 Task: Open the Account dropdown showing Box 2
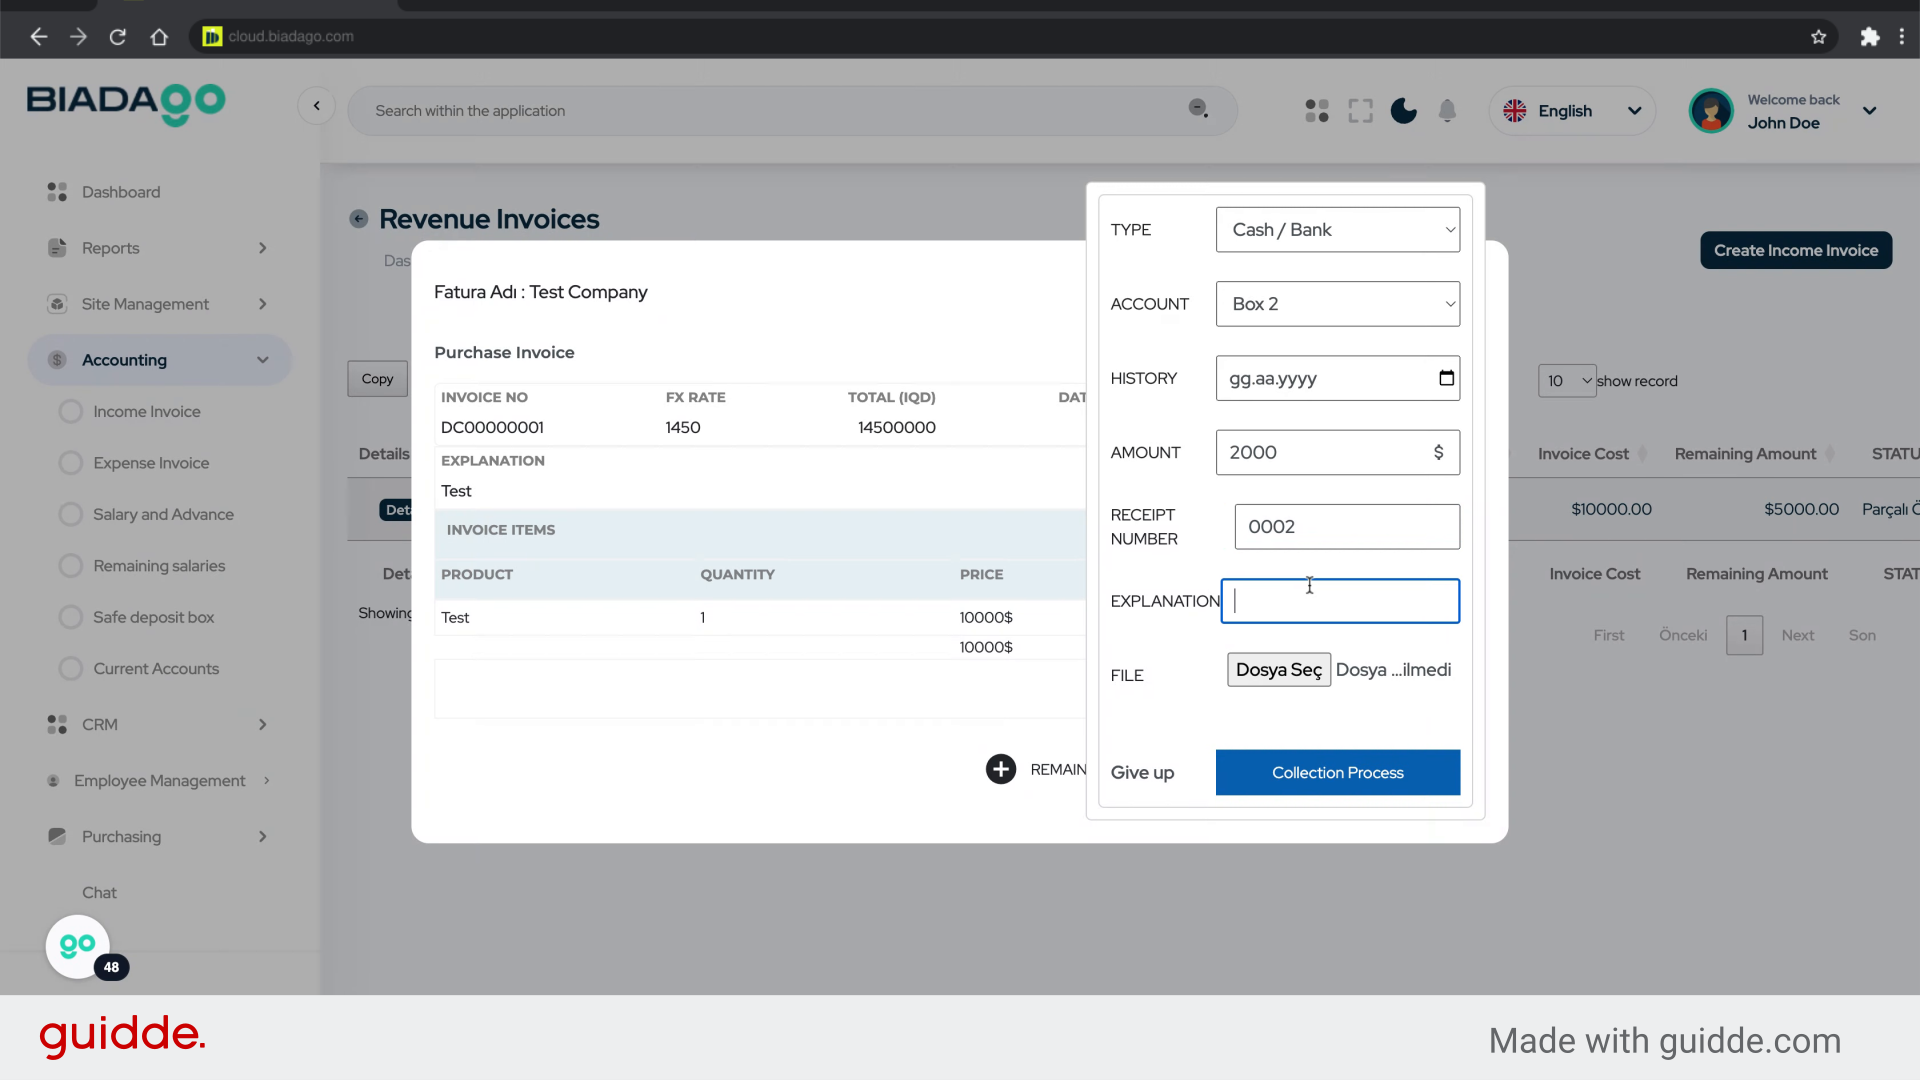(x=1337, y=304)
